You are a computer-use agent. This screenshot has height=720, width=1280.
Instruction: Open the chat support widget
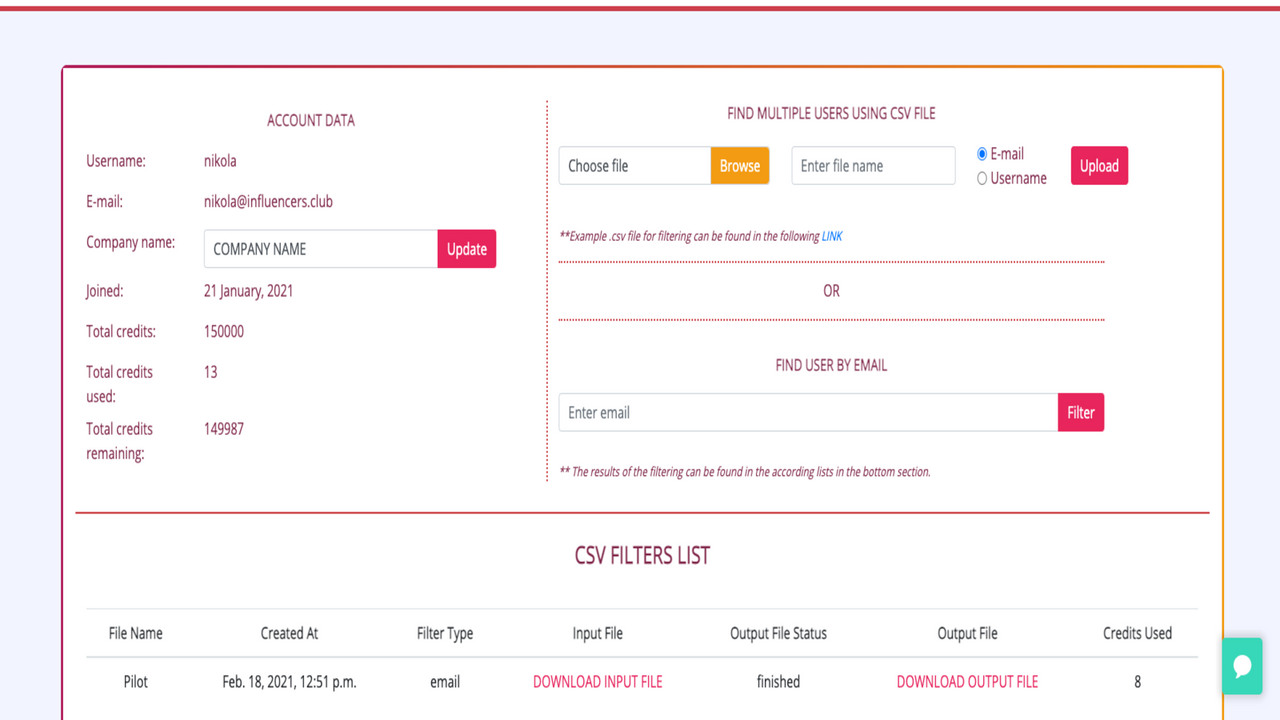1242,666
